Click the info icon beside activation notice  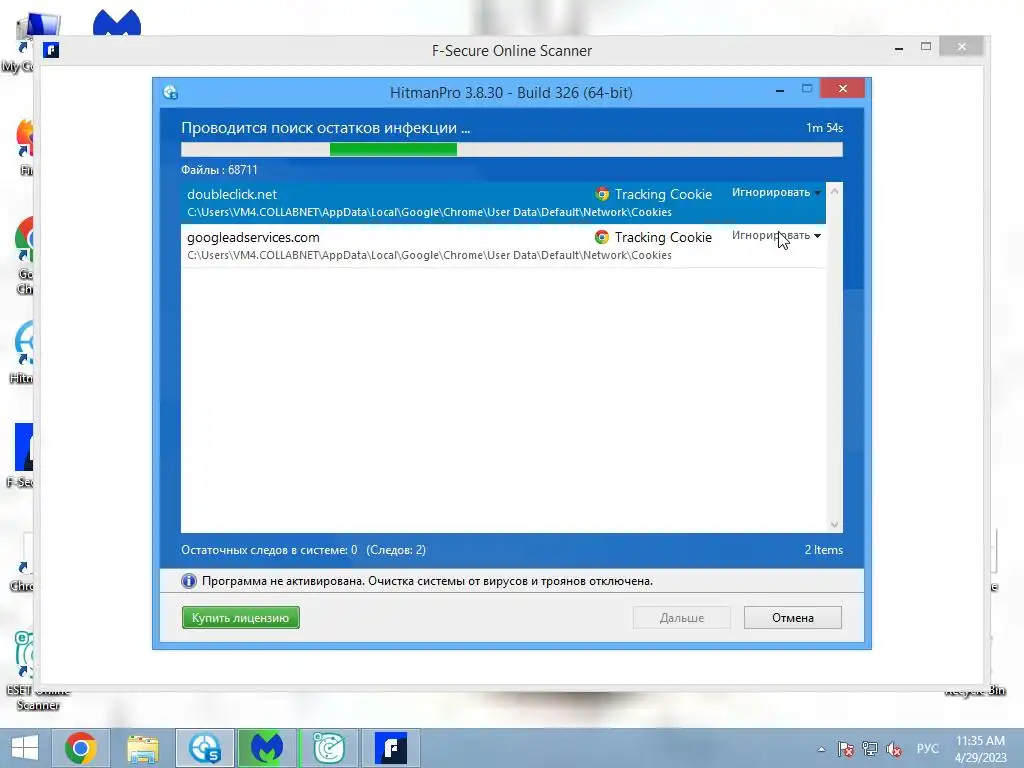click(189, 581)
